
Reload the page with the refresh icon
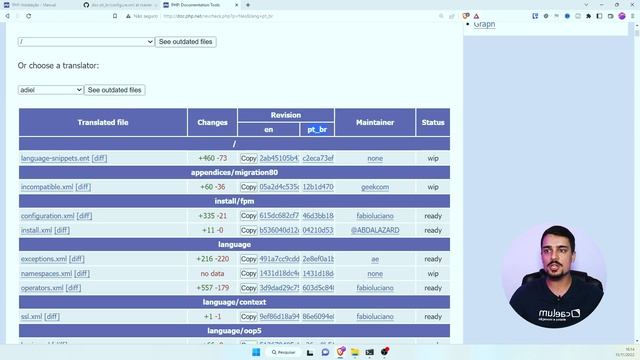[x=29, y=16]
